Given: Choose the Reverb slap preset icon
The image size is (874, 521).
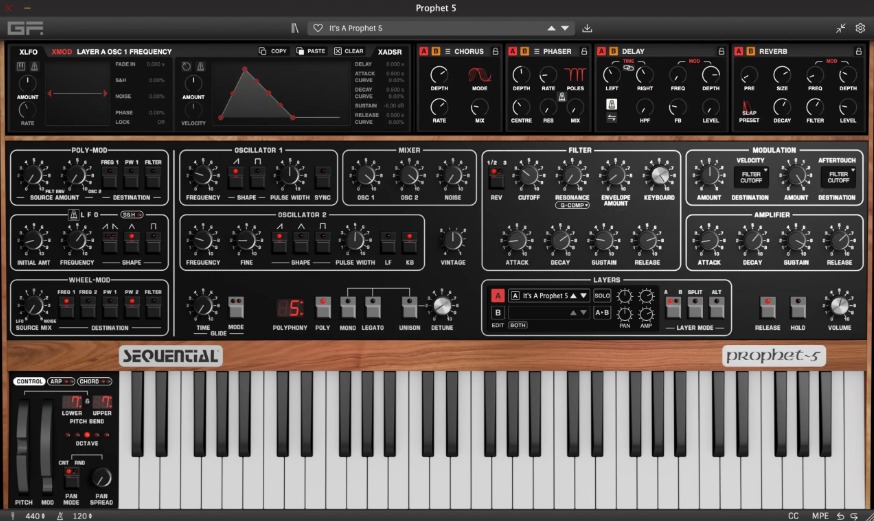Looking at the screenshot, I should (x=747, y=107).
